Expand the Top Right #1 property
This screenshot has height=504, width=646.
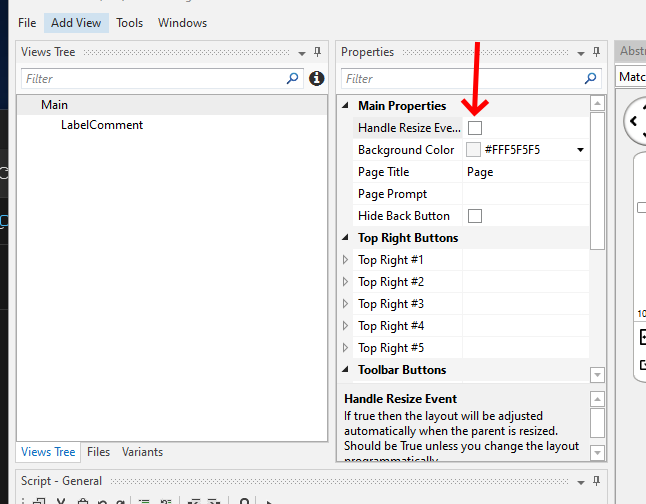pos(345,260)
